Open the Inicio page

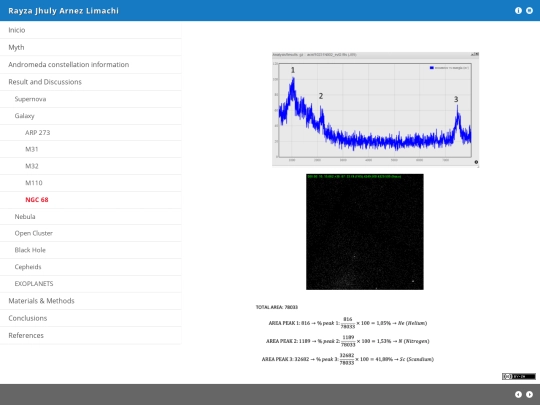91,30
